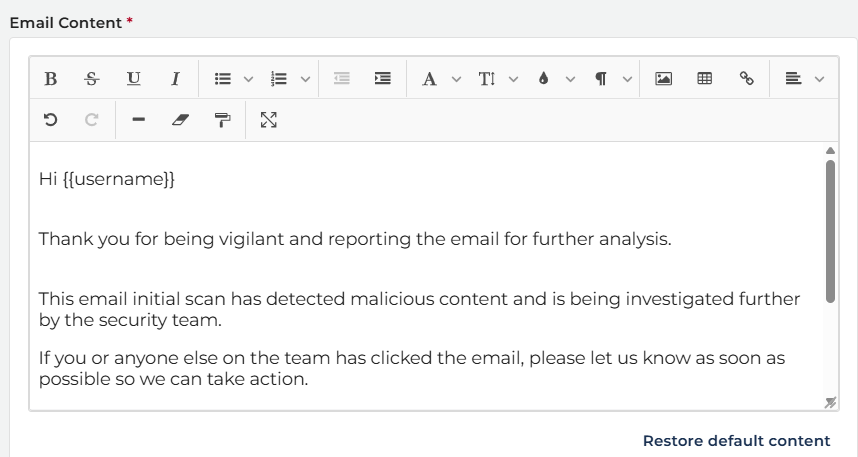Toggle strikethrough formatting

pyautogui.click(x=92, y=79)
